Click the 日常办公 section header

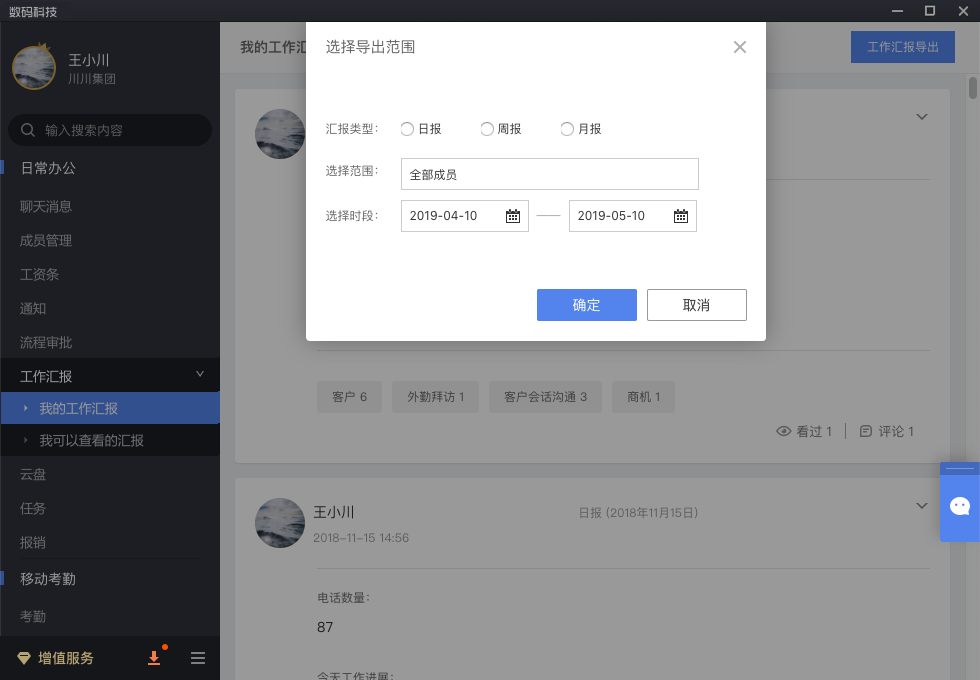coord(48,168)
